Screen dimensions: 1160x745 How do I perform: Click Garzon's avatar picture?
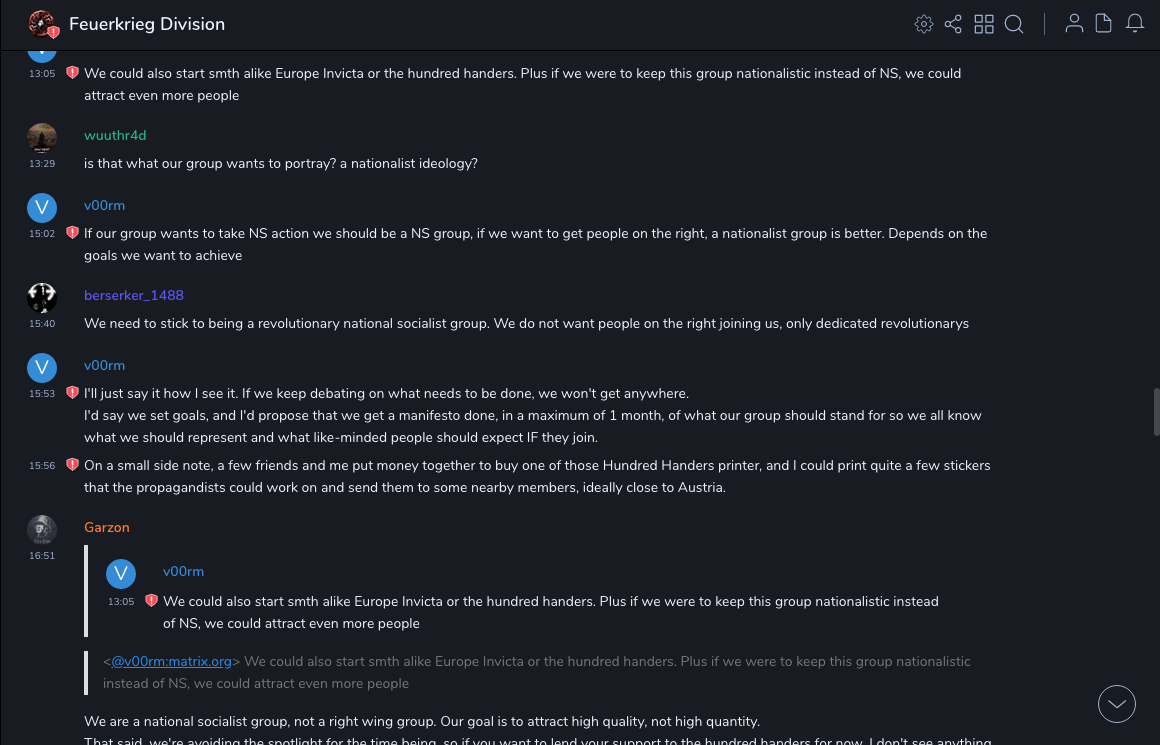click(x=42, y=529)
